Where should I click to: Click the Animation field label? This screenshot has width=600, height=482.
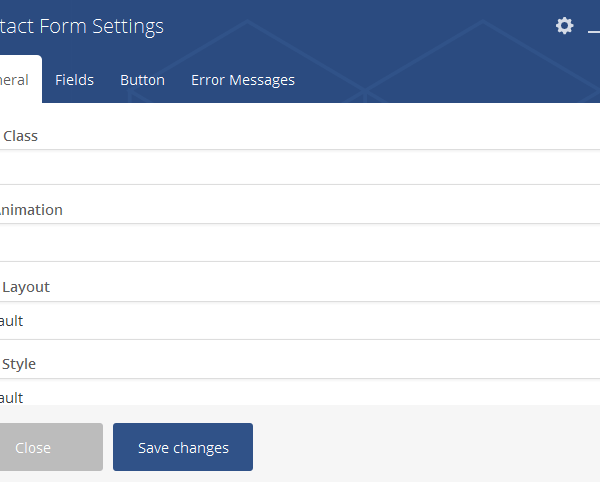31,210
